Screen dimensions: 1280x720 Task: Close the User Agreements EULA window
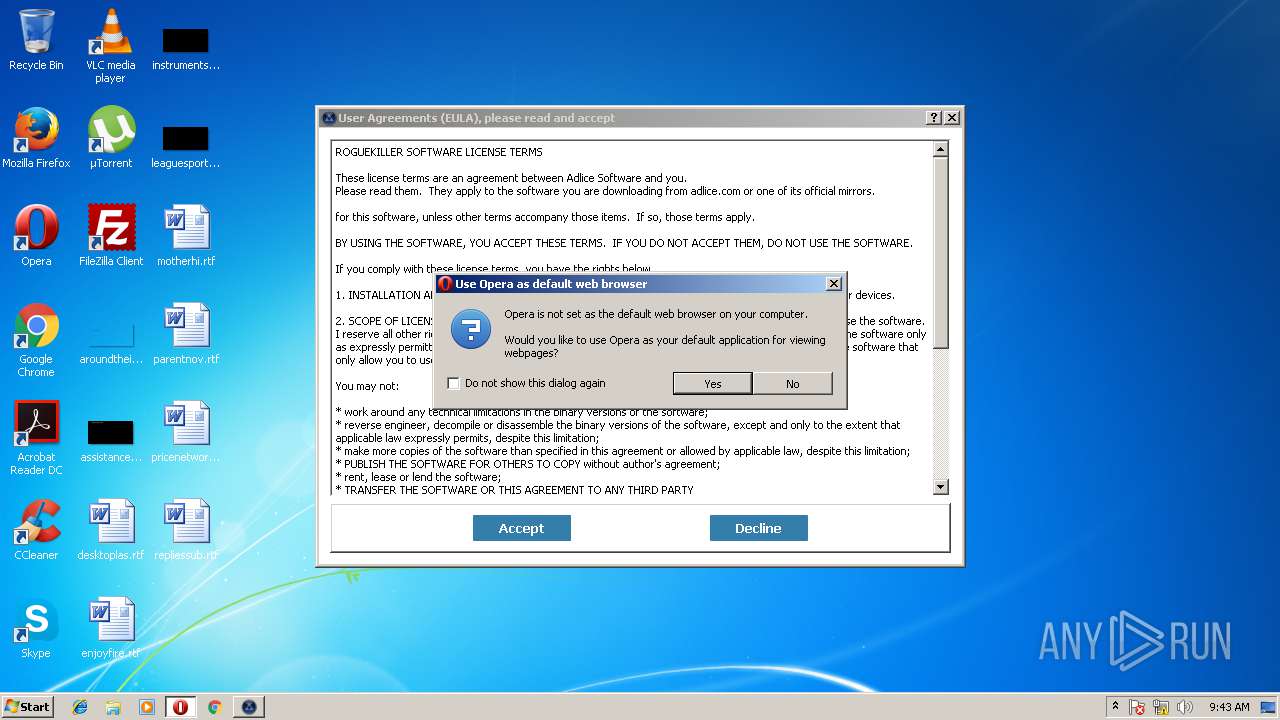pos(952,118)
